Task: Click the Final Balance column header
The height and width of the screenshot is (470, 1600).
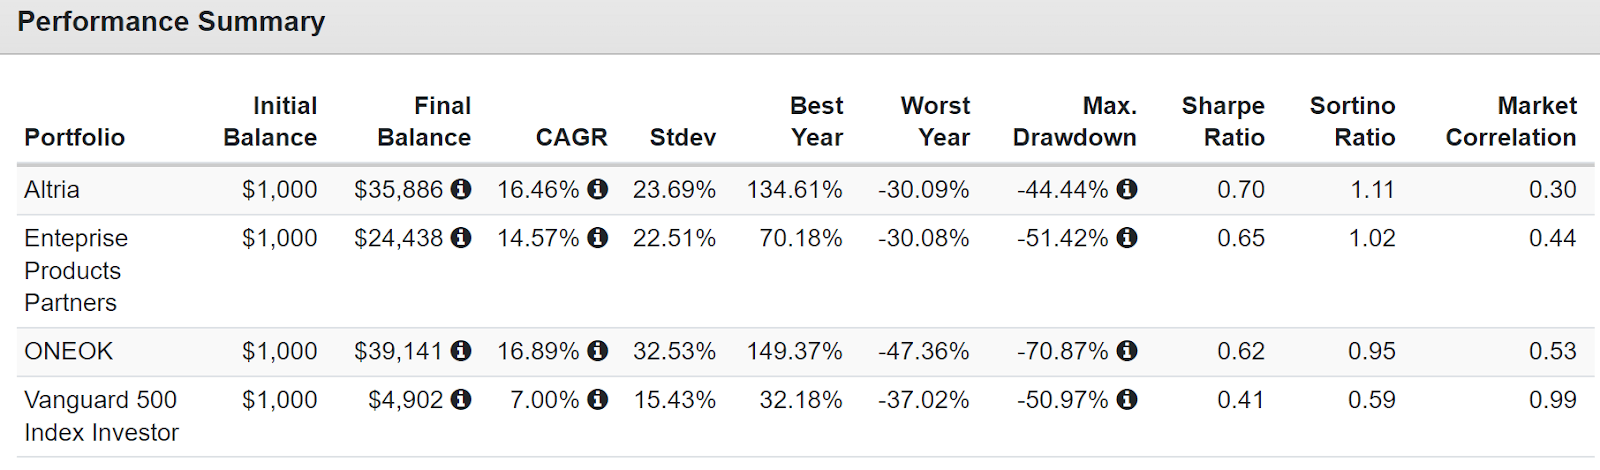Action: click(424, 122)
